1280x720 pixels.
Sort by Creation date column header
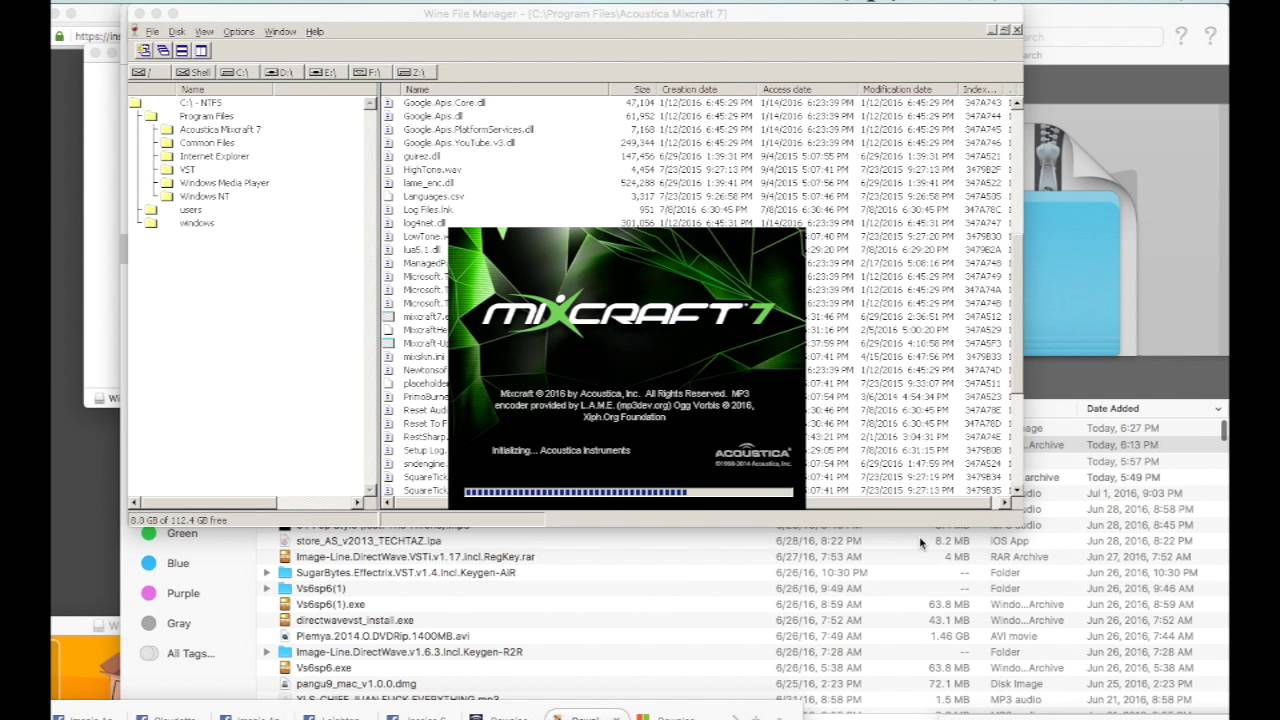[706, 90]
